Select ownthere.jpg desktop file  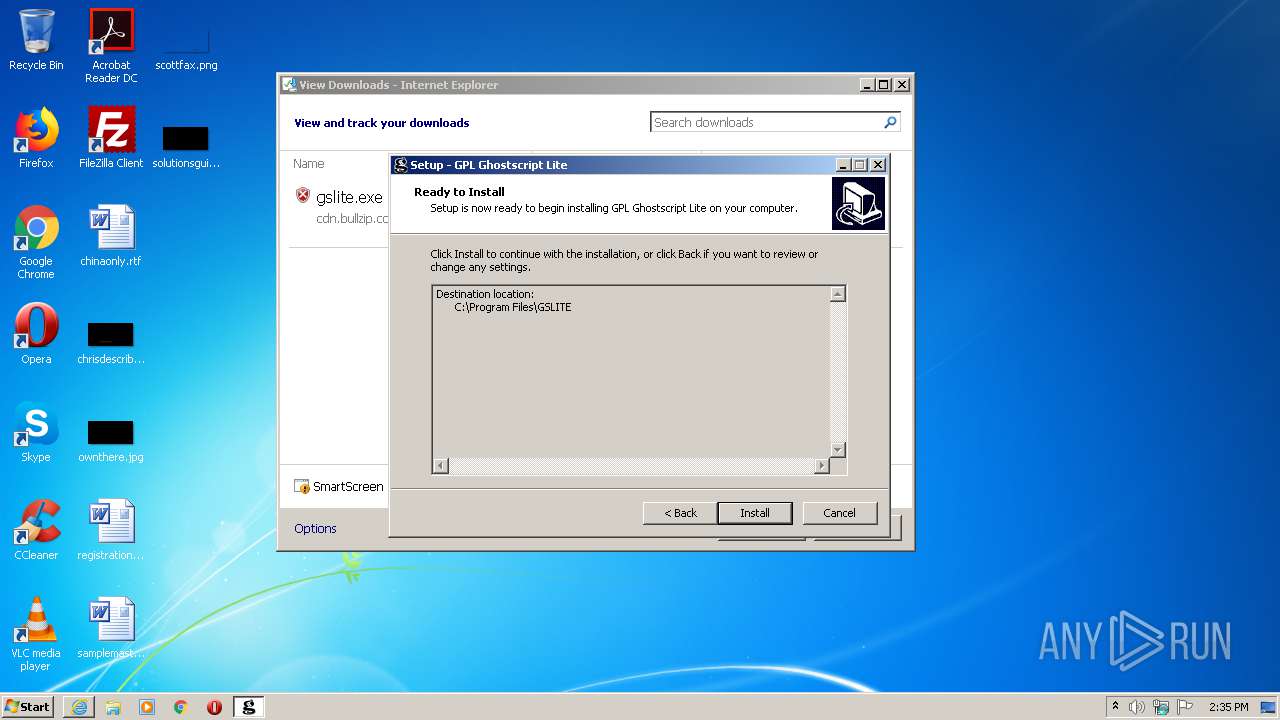[x=111, y=439]
